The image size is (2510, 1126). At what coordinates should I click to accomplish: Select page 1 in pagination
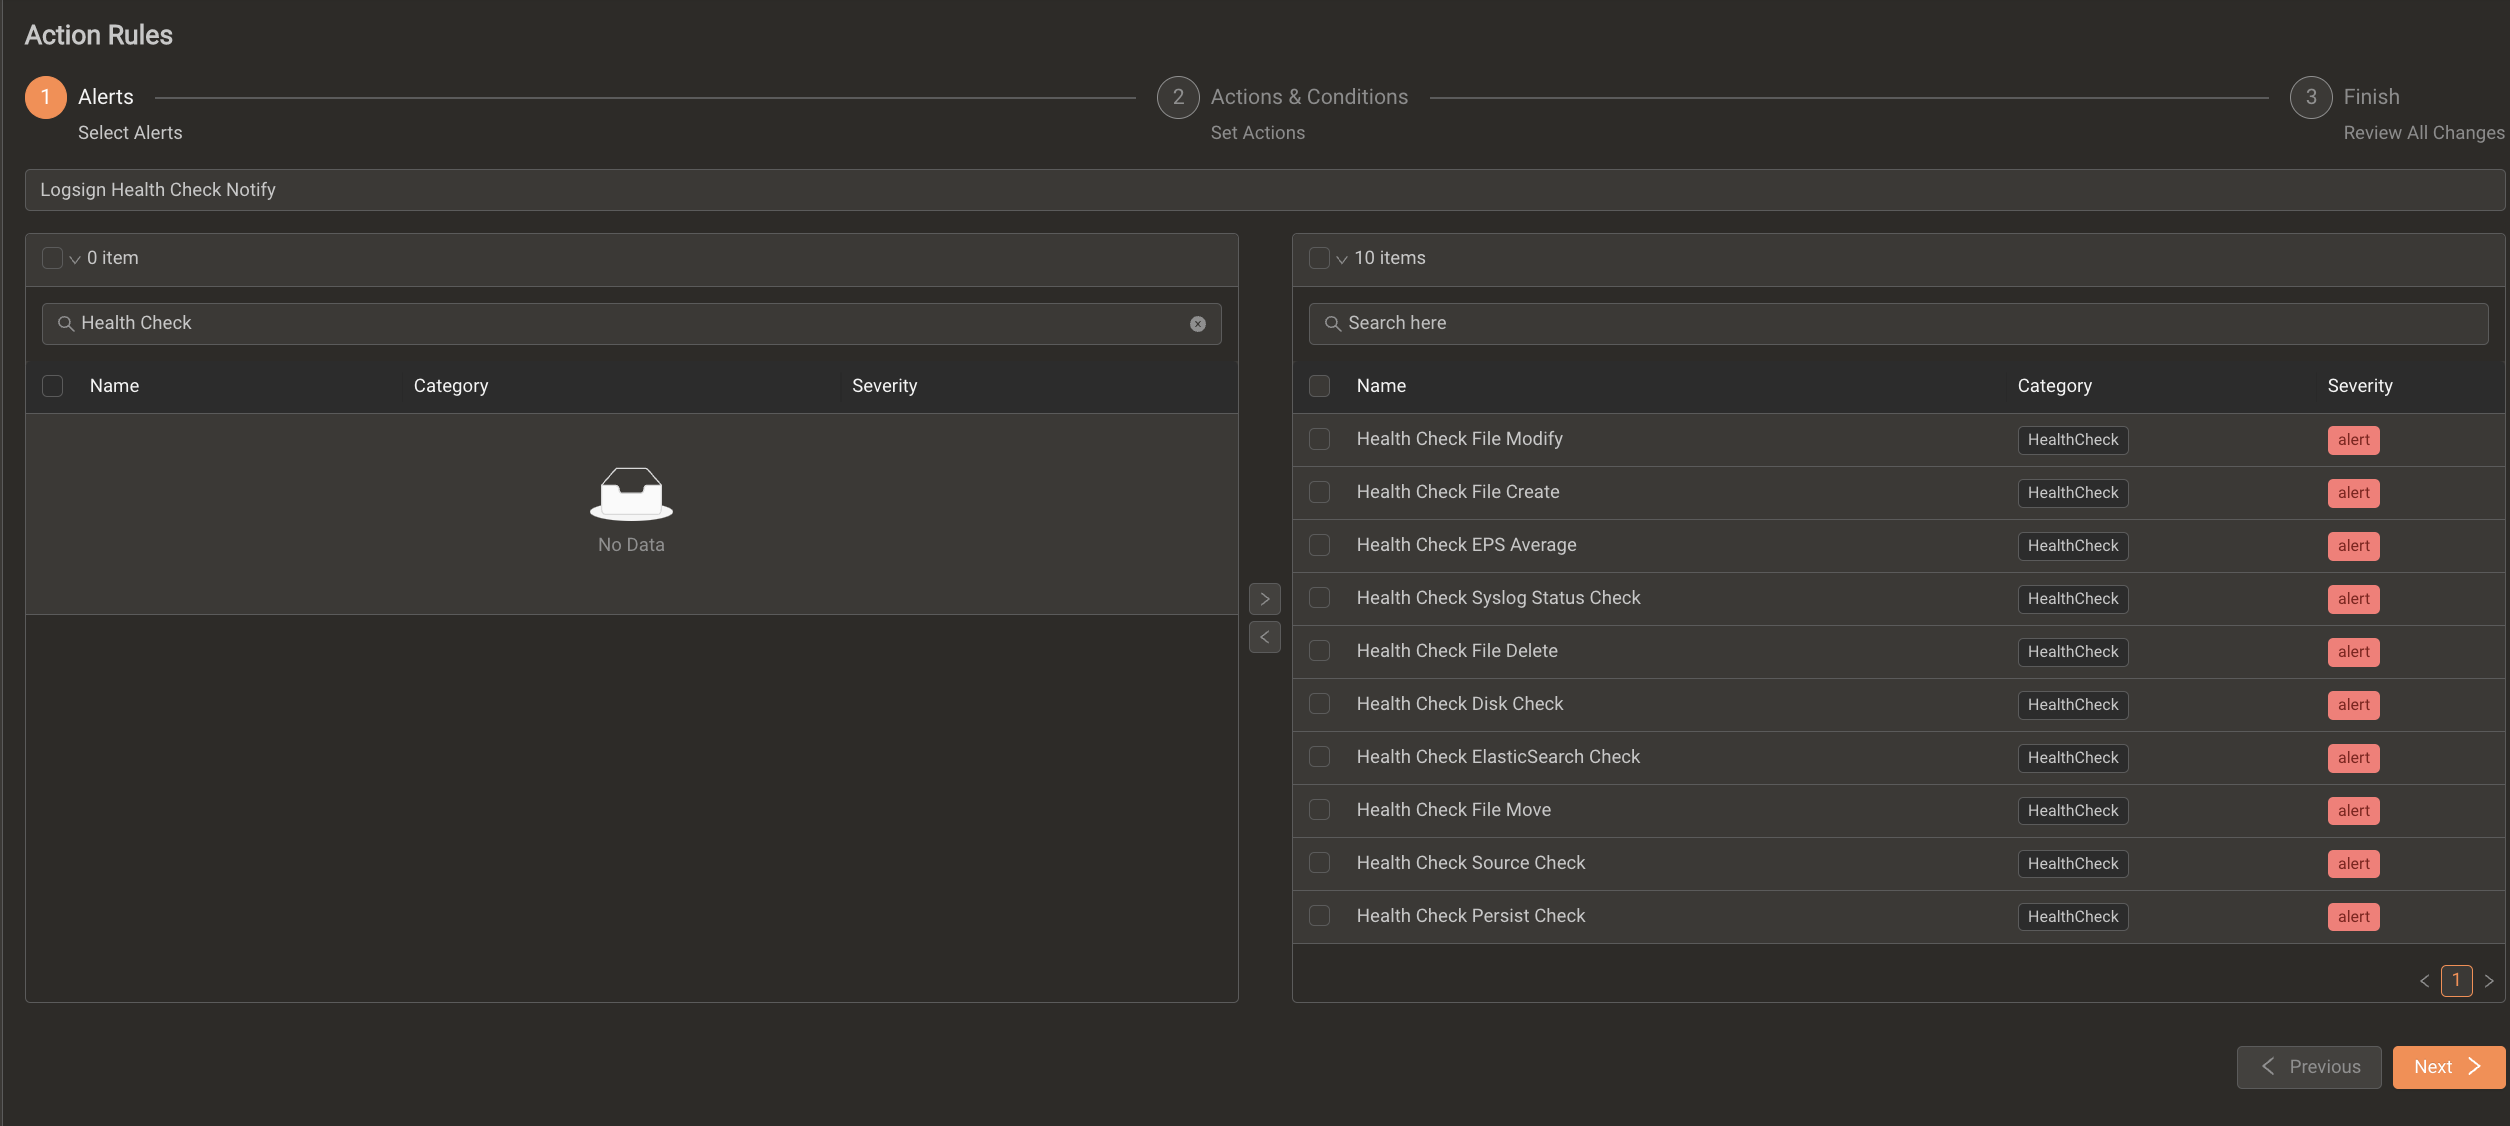(2456, 981)
